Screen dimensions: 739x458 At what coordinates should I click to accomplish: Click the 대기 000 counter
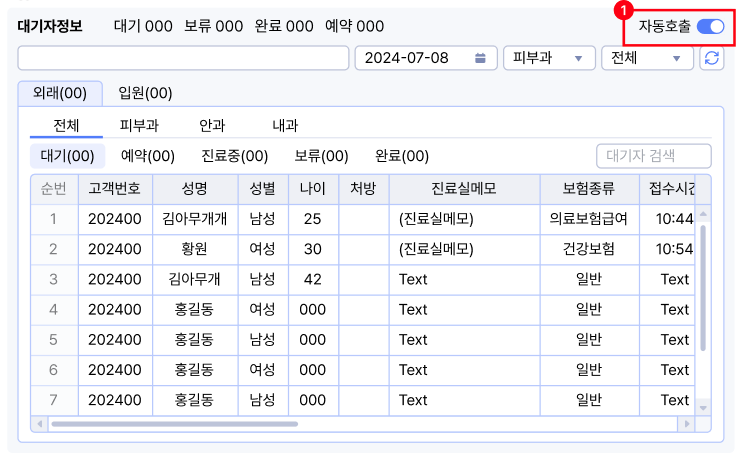tap(143, 26)
